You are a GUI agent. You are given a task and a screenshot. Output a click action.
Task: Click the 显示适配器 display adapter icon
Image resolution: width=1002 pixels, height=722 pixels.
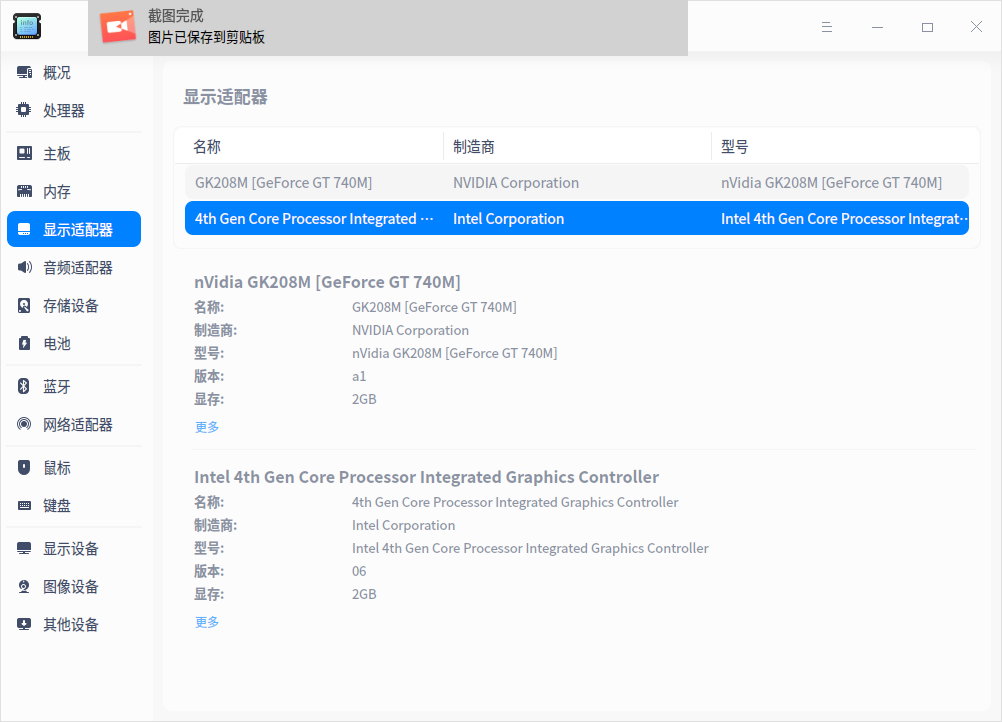[x=24, y=229]
